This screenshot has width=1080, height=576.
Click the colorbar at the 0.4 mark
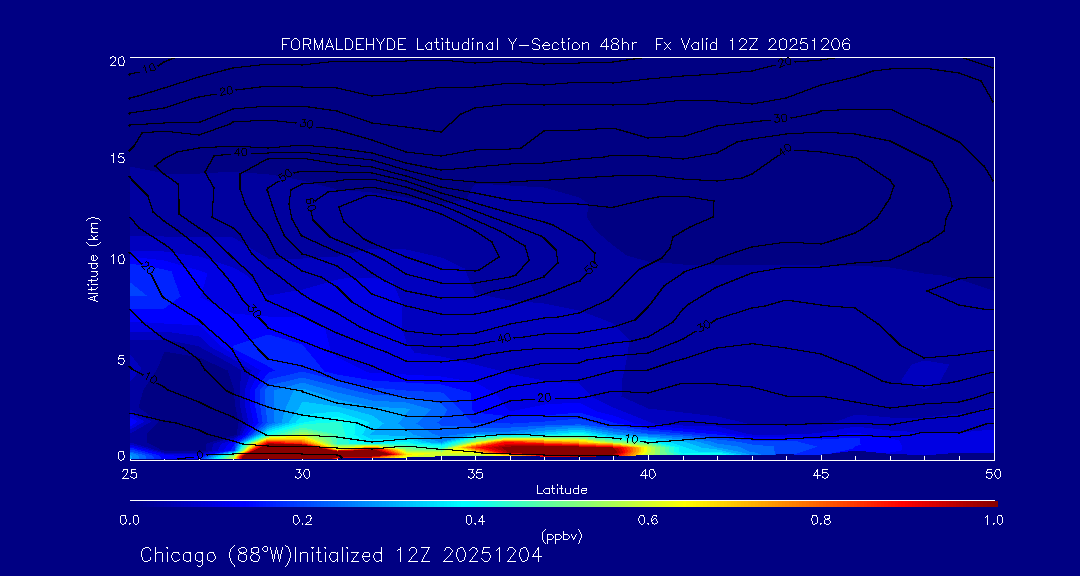click(476, 502)
